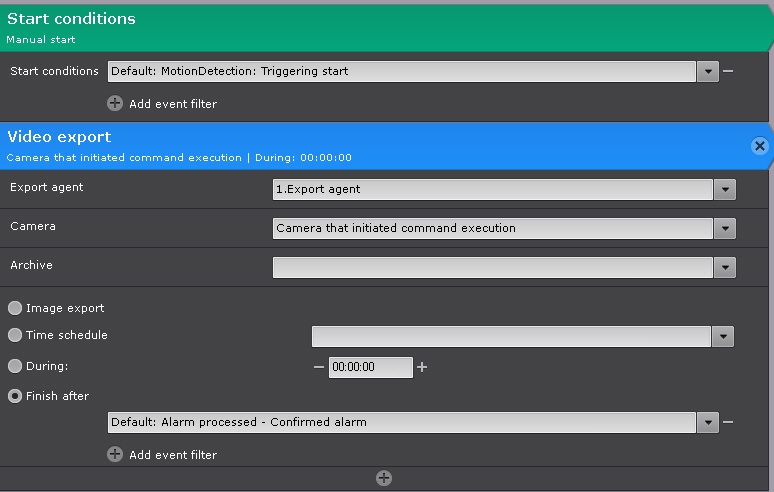Expand the Export agent dropdown

tap(725, 189)
